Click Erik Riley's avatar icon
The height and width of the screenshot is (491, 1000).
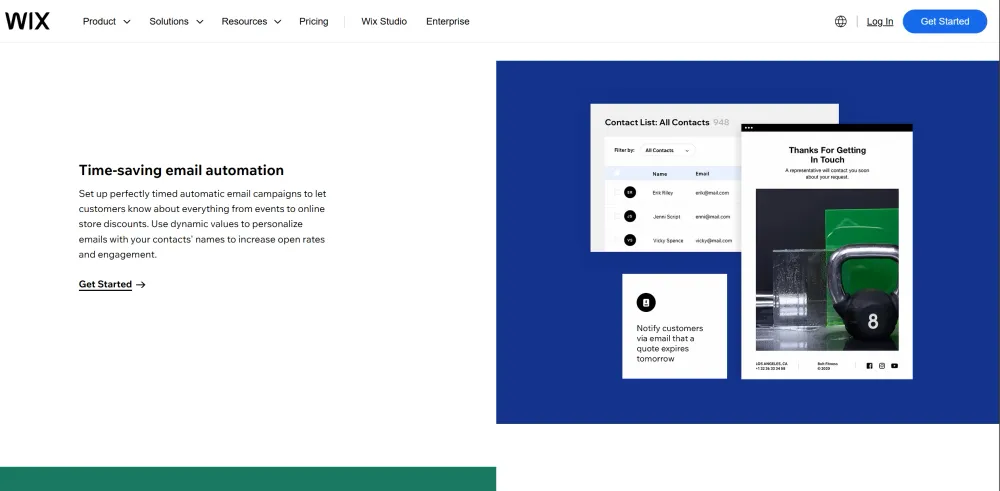coord(630,192)
